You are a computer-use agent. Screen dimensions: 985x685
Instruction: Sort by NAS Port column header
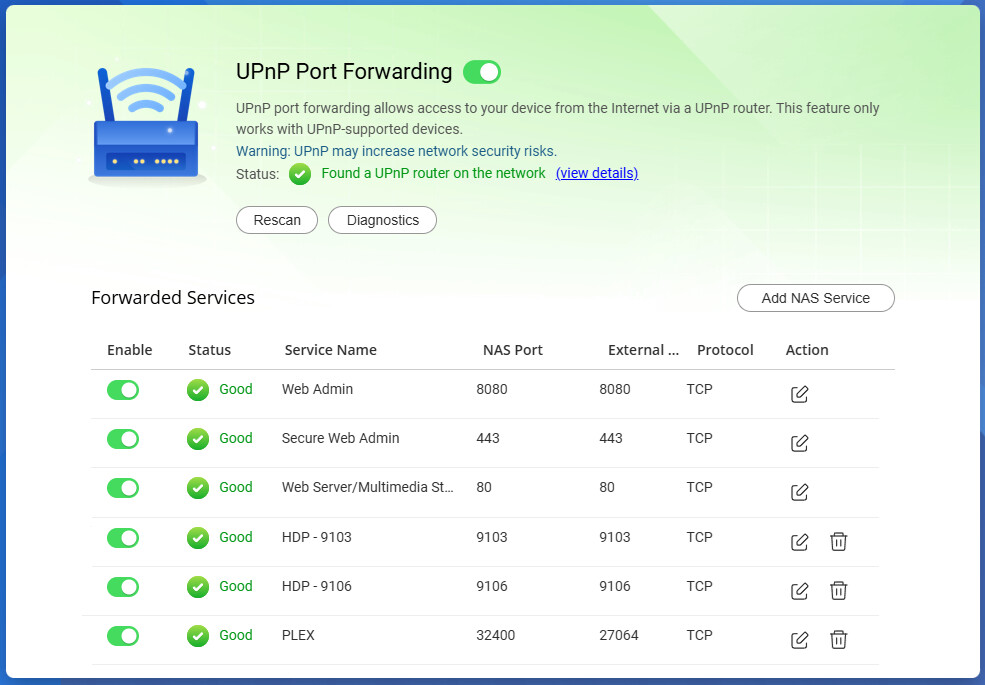(513, 350)
